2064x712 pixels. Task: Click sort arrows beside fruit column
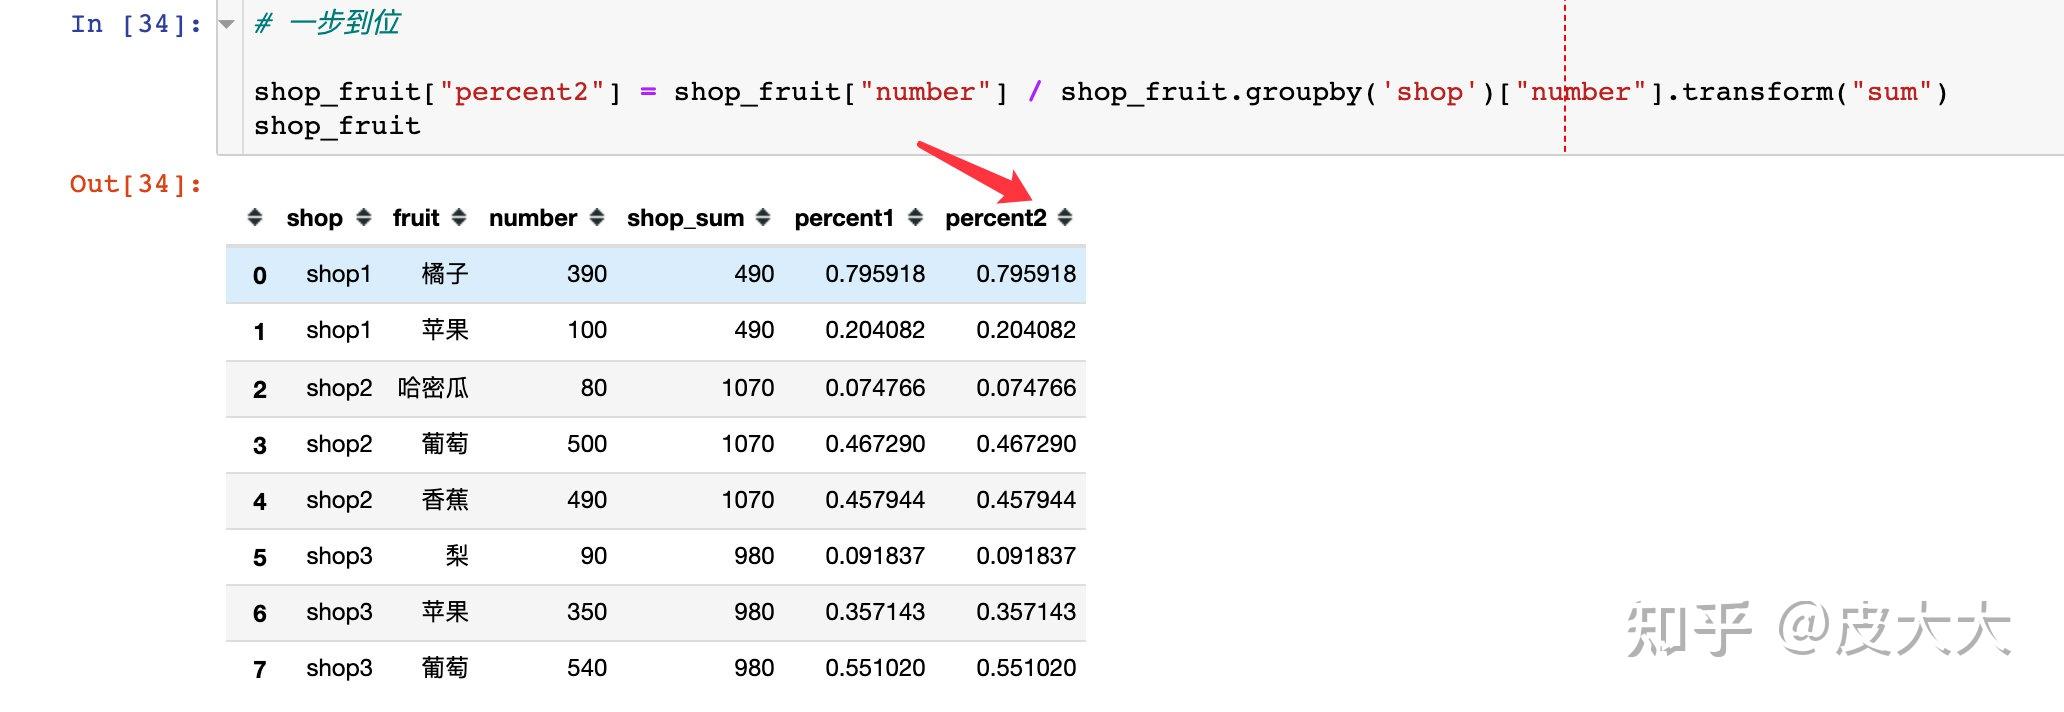click(459, 218)
